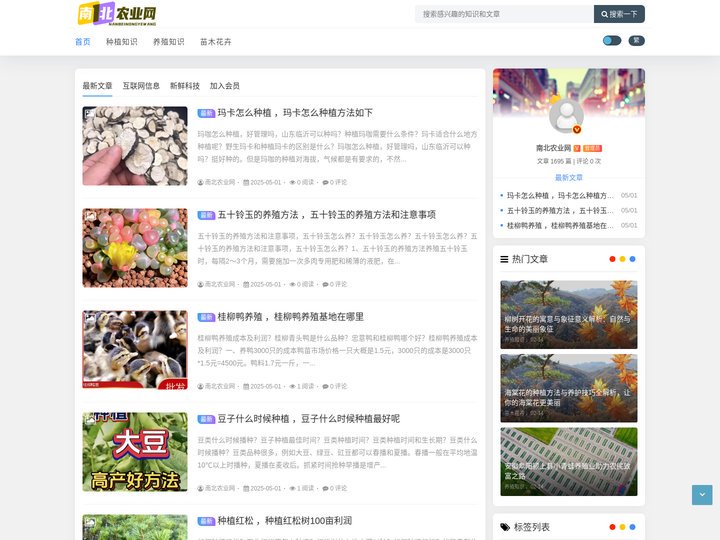Click 最新 badge on 五十铃玉 article

point(206,215)
